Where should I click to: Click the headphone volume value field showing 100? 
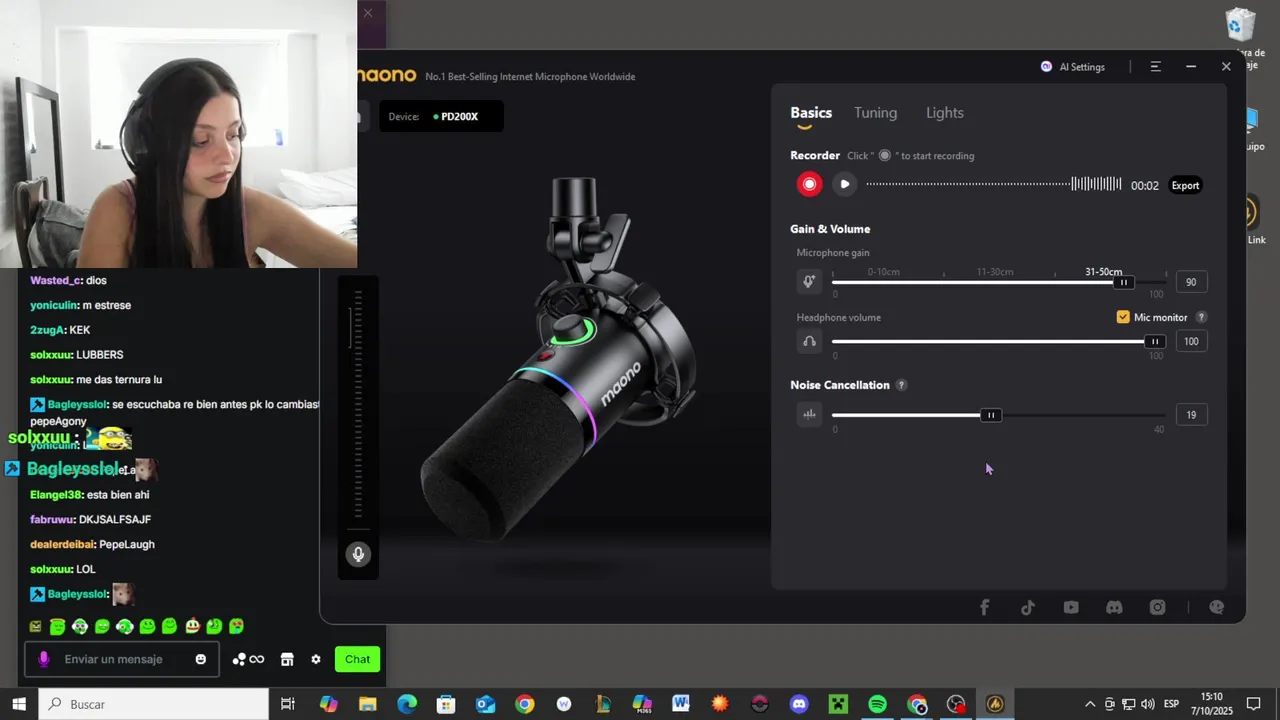pos(1191,341)
